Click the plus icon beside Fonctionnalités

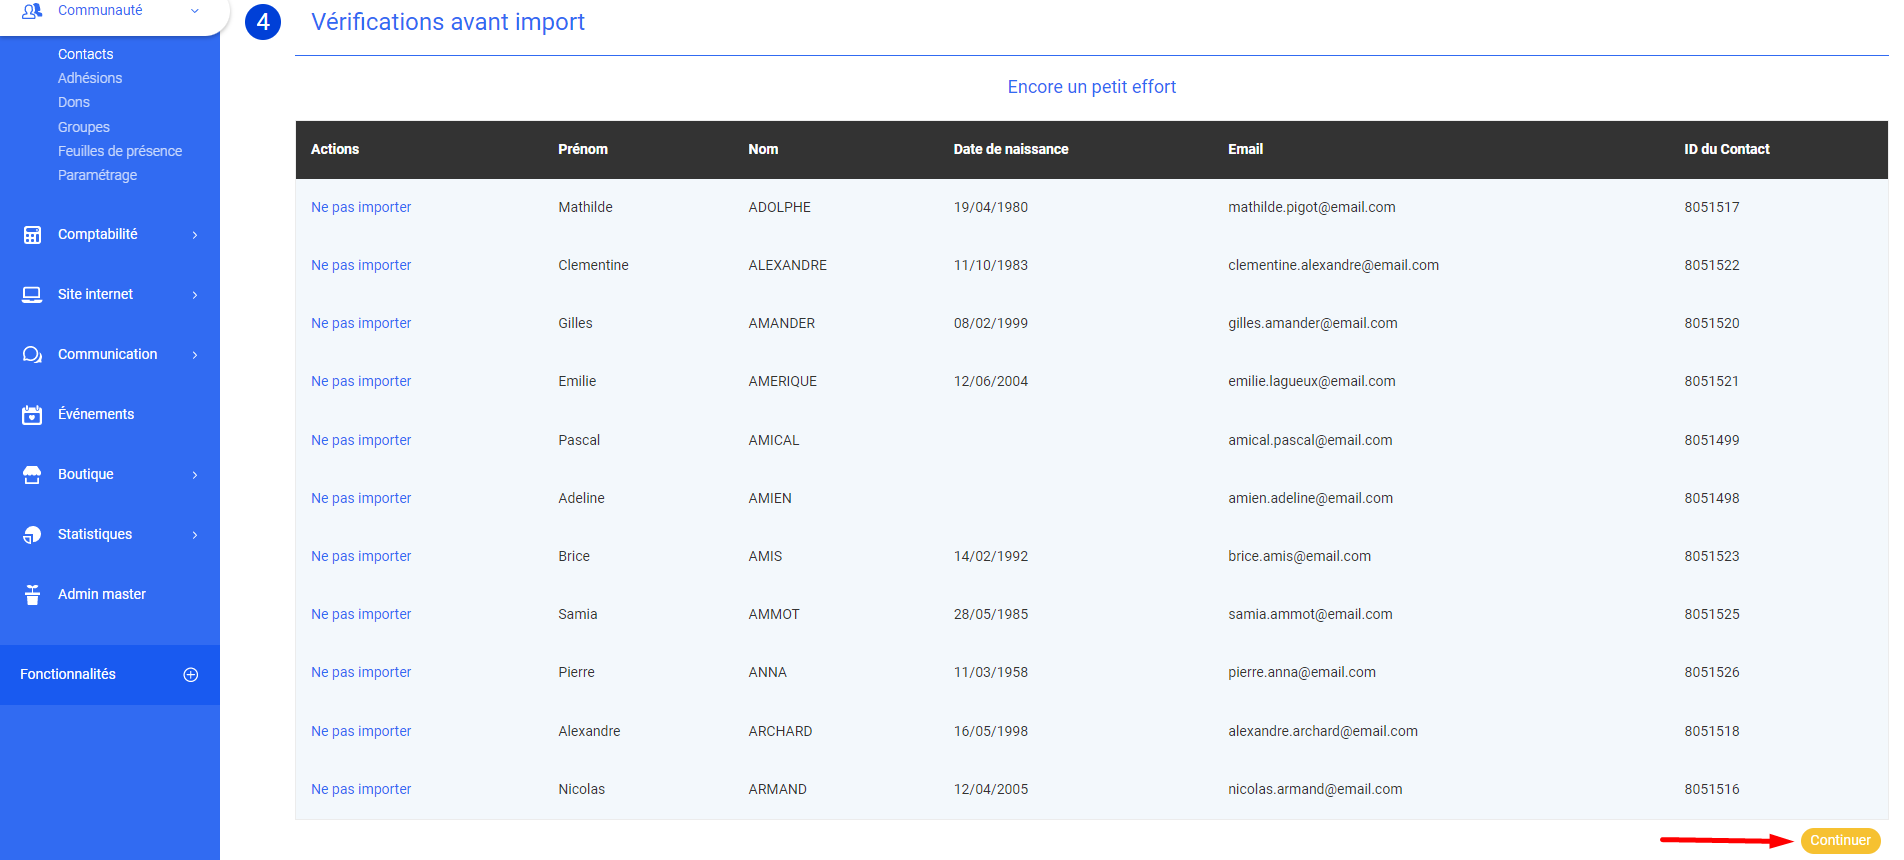pyautogui.click(x=191, y=675)
